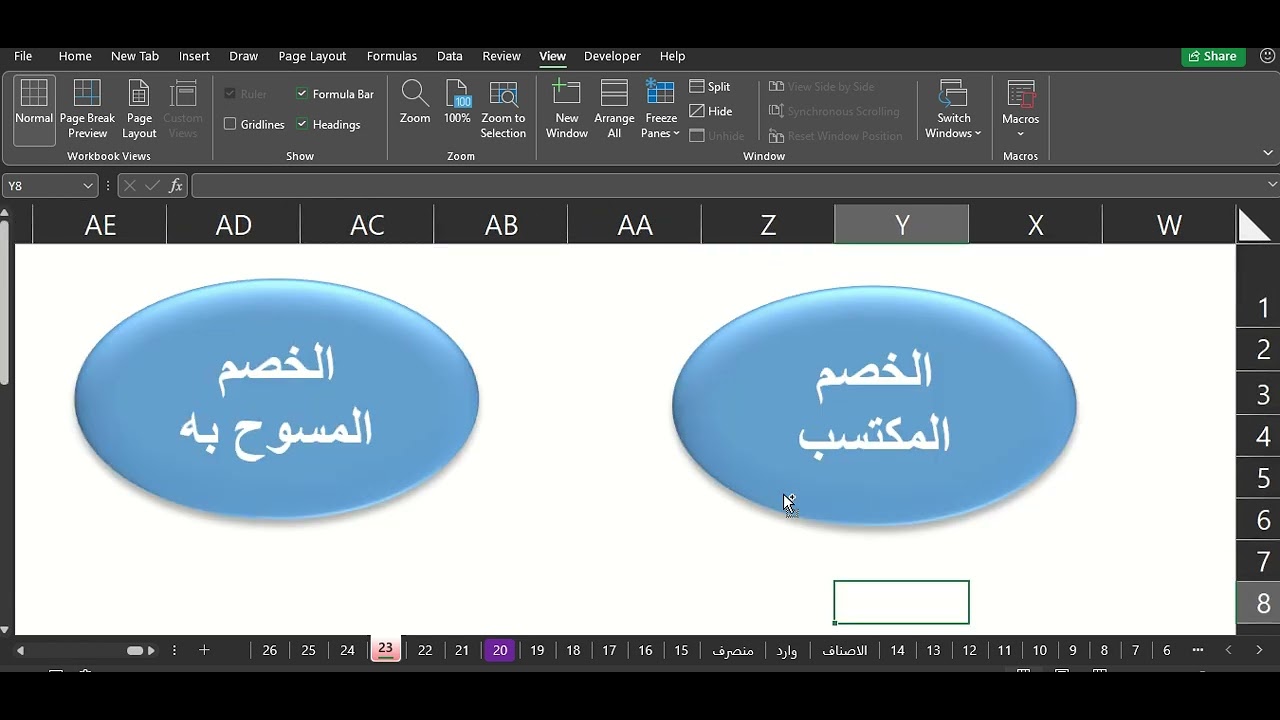Open the Review tab
1280x720 pixels.
pos(501,56)
